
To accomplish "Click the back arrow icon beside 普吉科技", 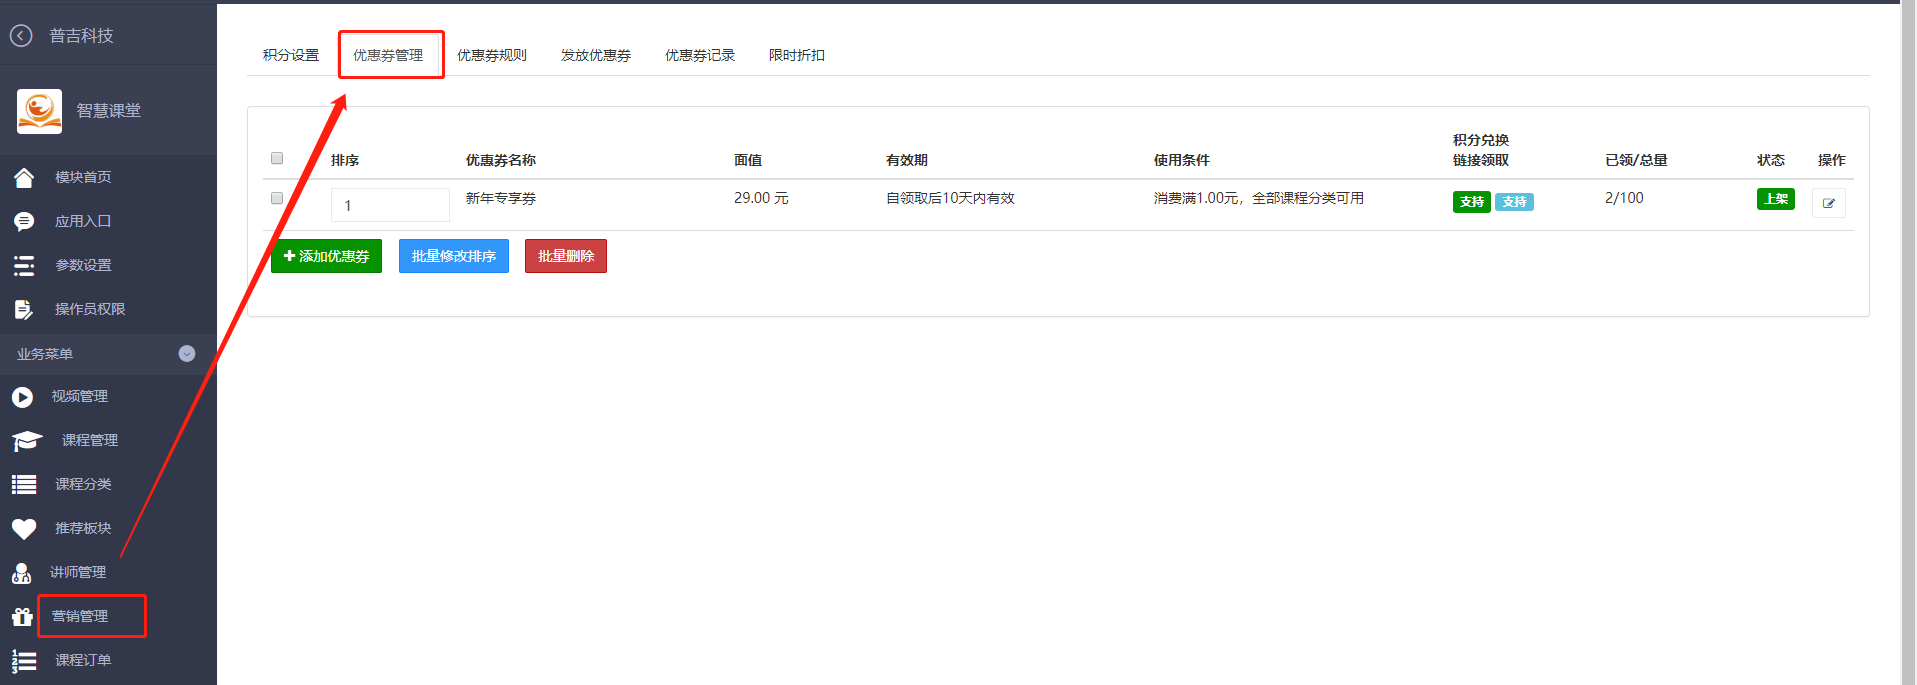I will point(21,36).
